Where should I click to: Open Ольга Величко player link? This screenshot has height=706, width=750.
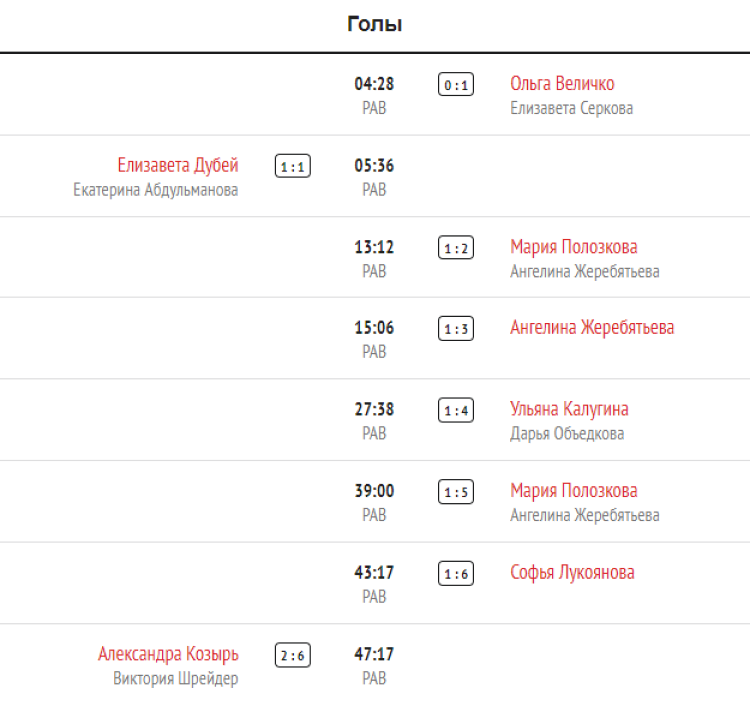562,84
